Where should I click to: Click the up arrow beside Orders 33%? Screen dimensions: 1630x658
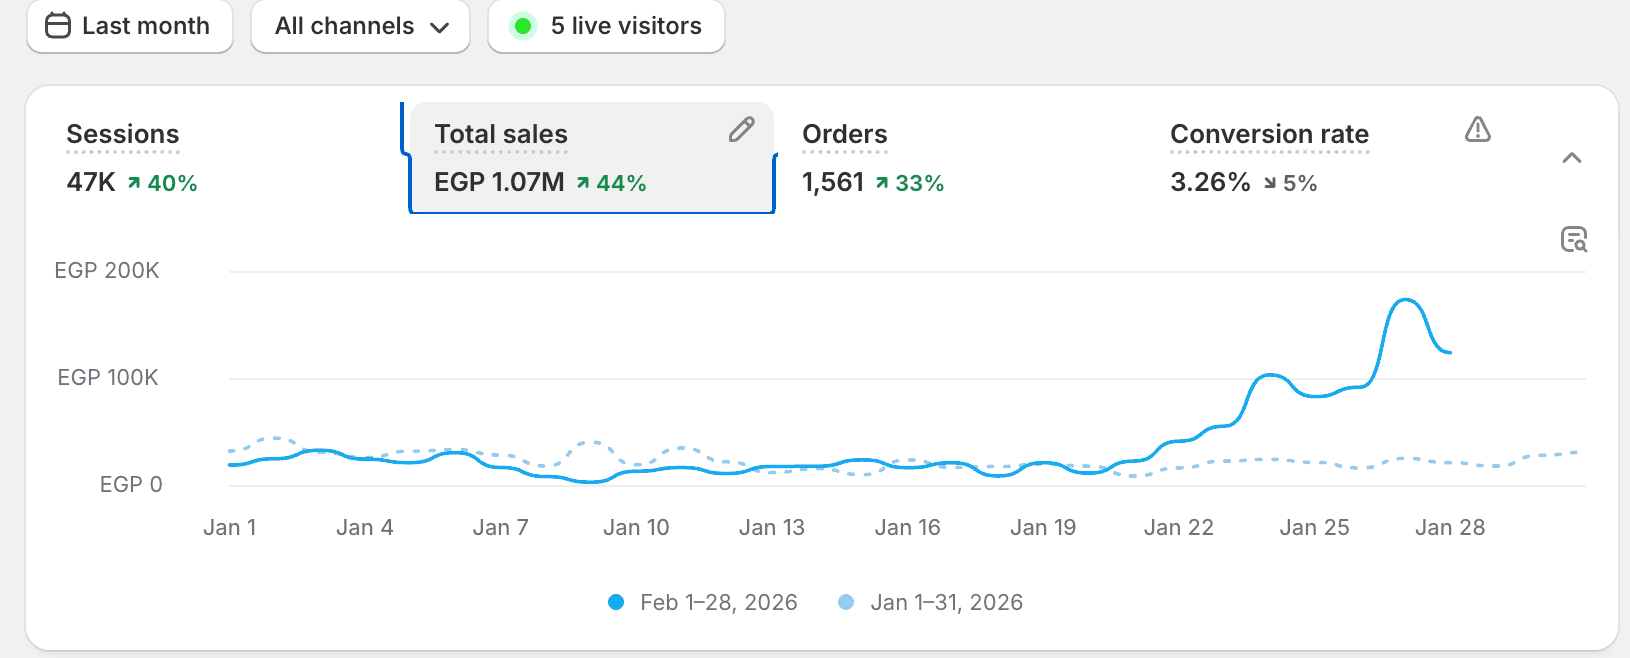[882, 183]
